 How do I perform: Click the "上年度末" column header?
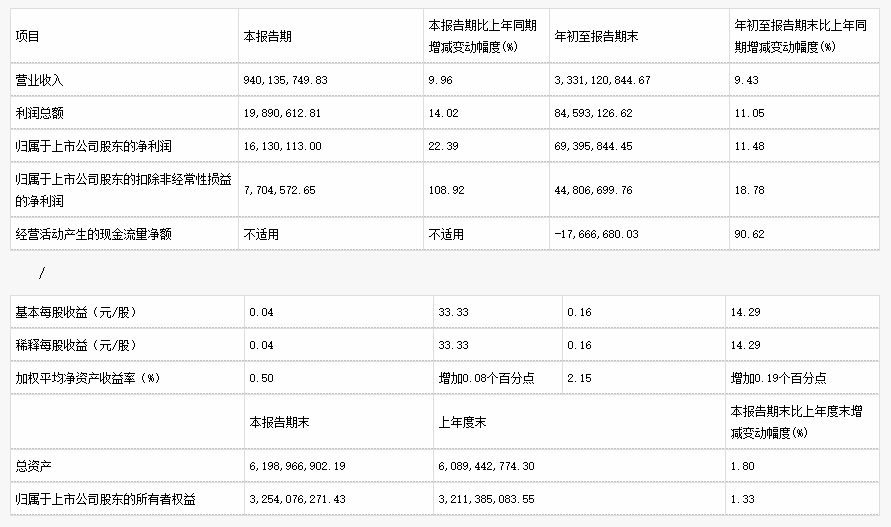(463, 423)
